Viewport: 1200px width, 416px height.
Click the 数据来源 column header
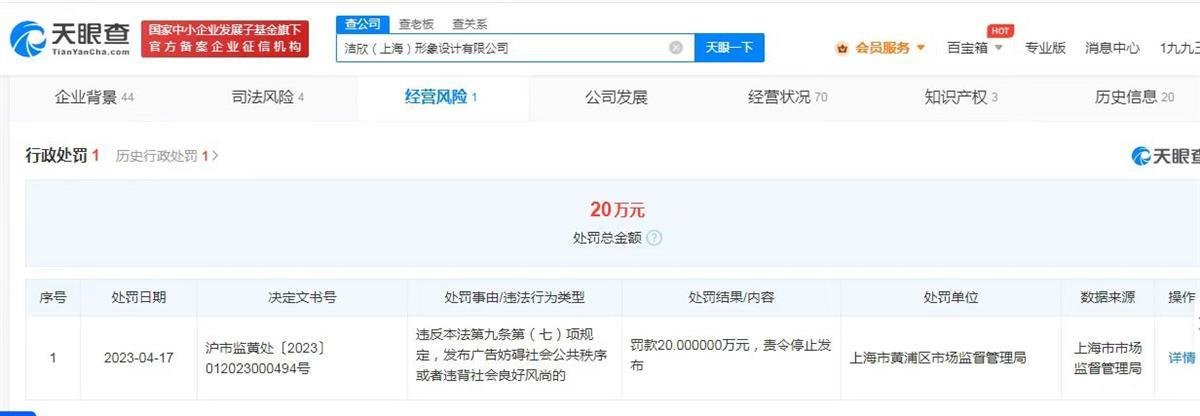pyautogui.click(x=1107, y=297)
